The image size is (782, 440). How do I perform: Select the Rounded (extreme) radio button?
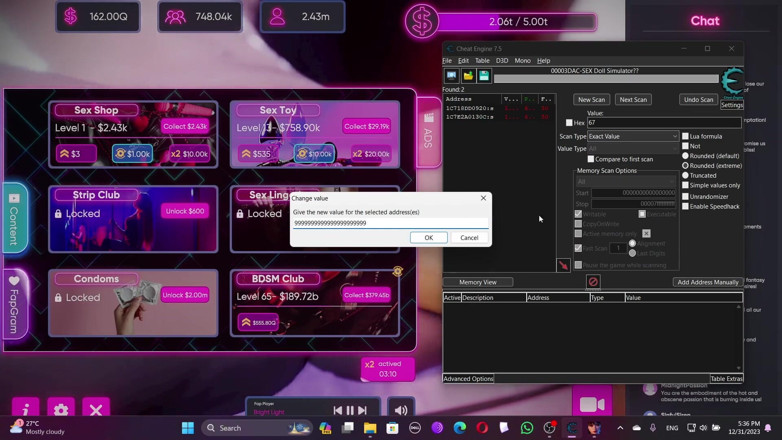685,166
